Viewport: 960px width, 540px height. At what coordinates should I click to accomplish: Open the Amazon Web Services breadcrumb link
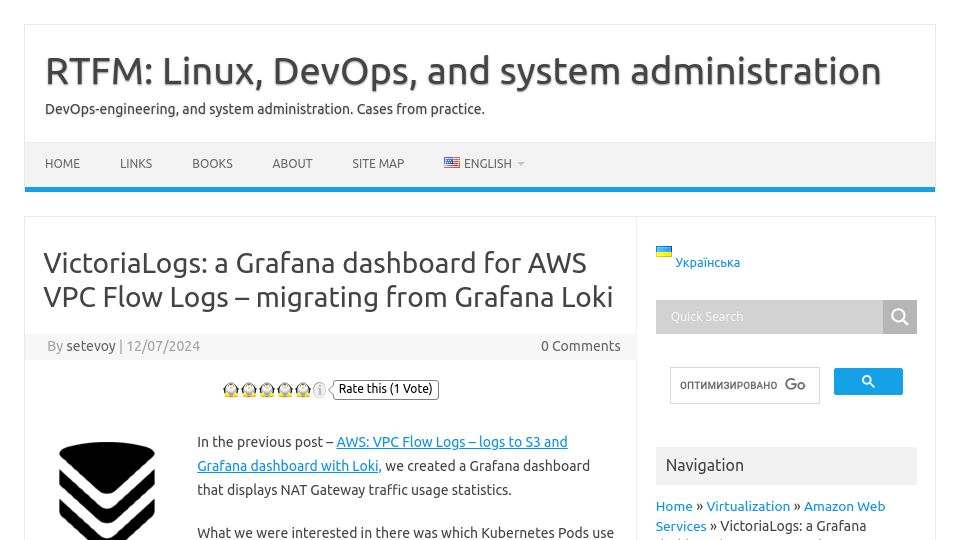(770, 516)
